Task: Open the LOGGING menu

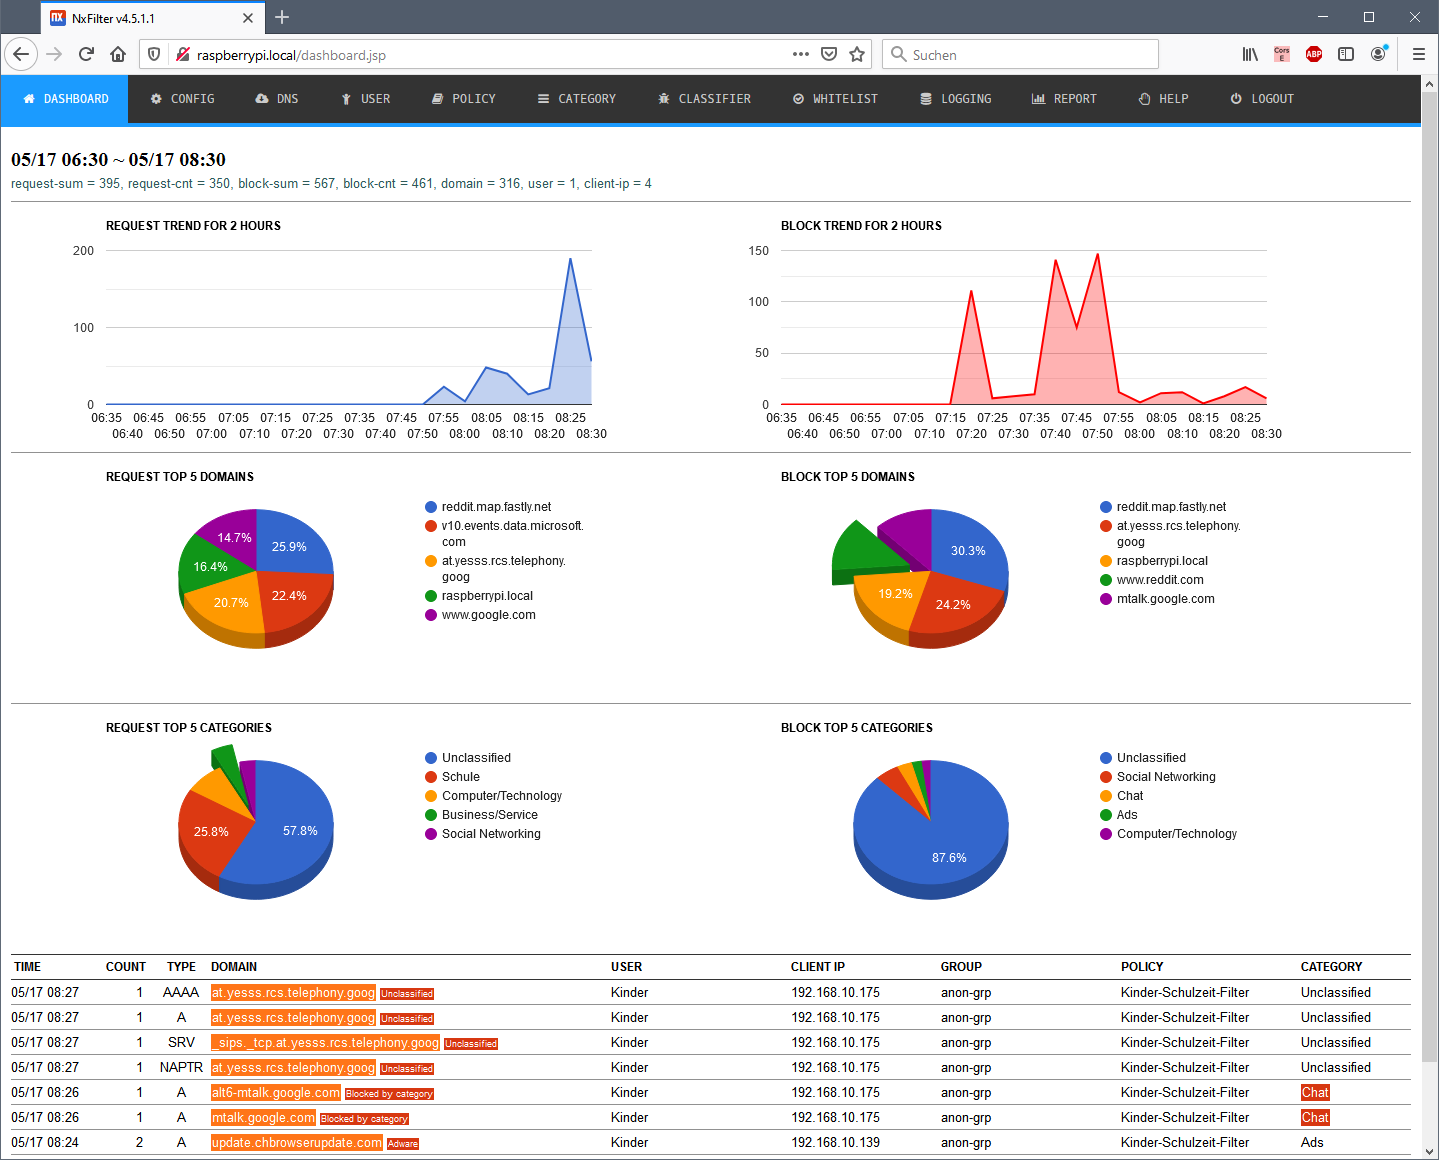Action: click(956, 99)
